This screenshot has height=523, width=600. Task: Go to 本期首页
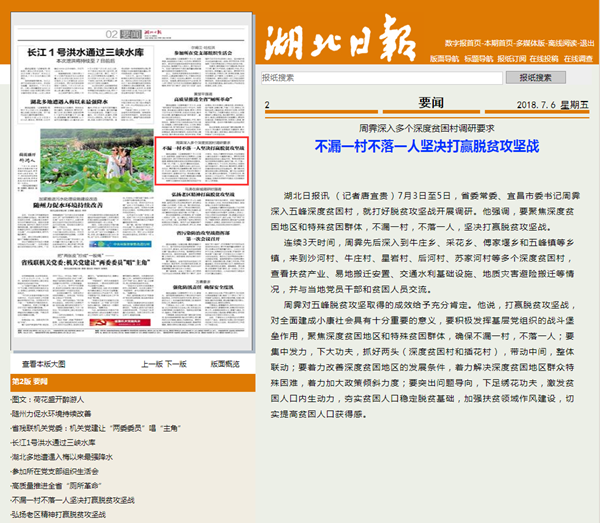pos(499,43)
